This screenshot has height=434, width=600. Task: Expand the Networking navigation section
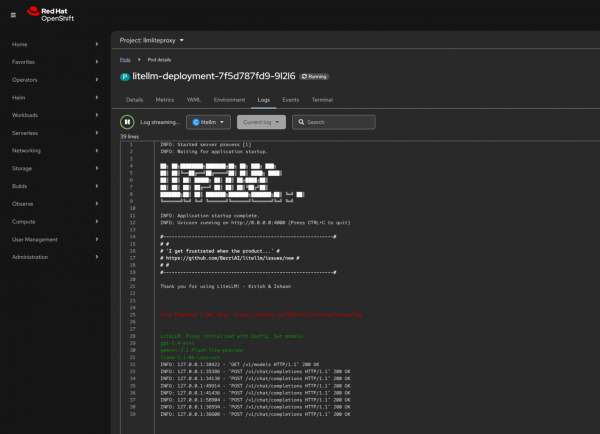(55, 151)
